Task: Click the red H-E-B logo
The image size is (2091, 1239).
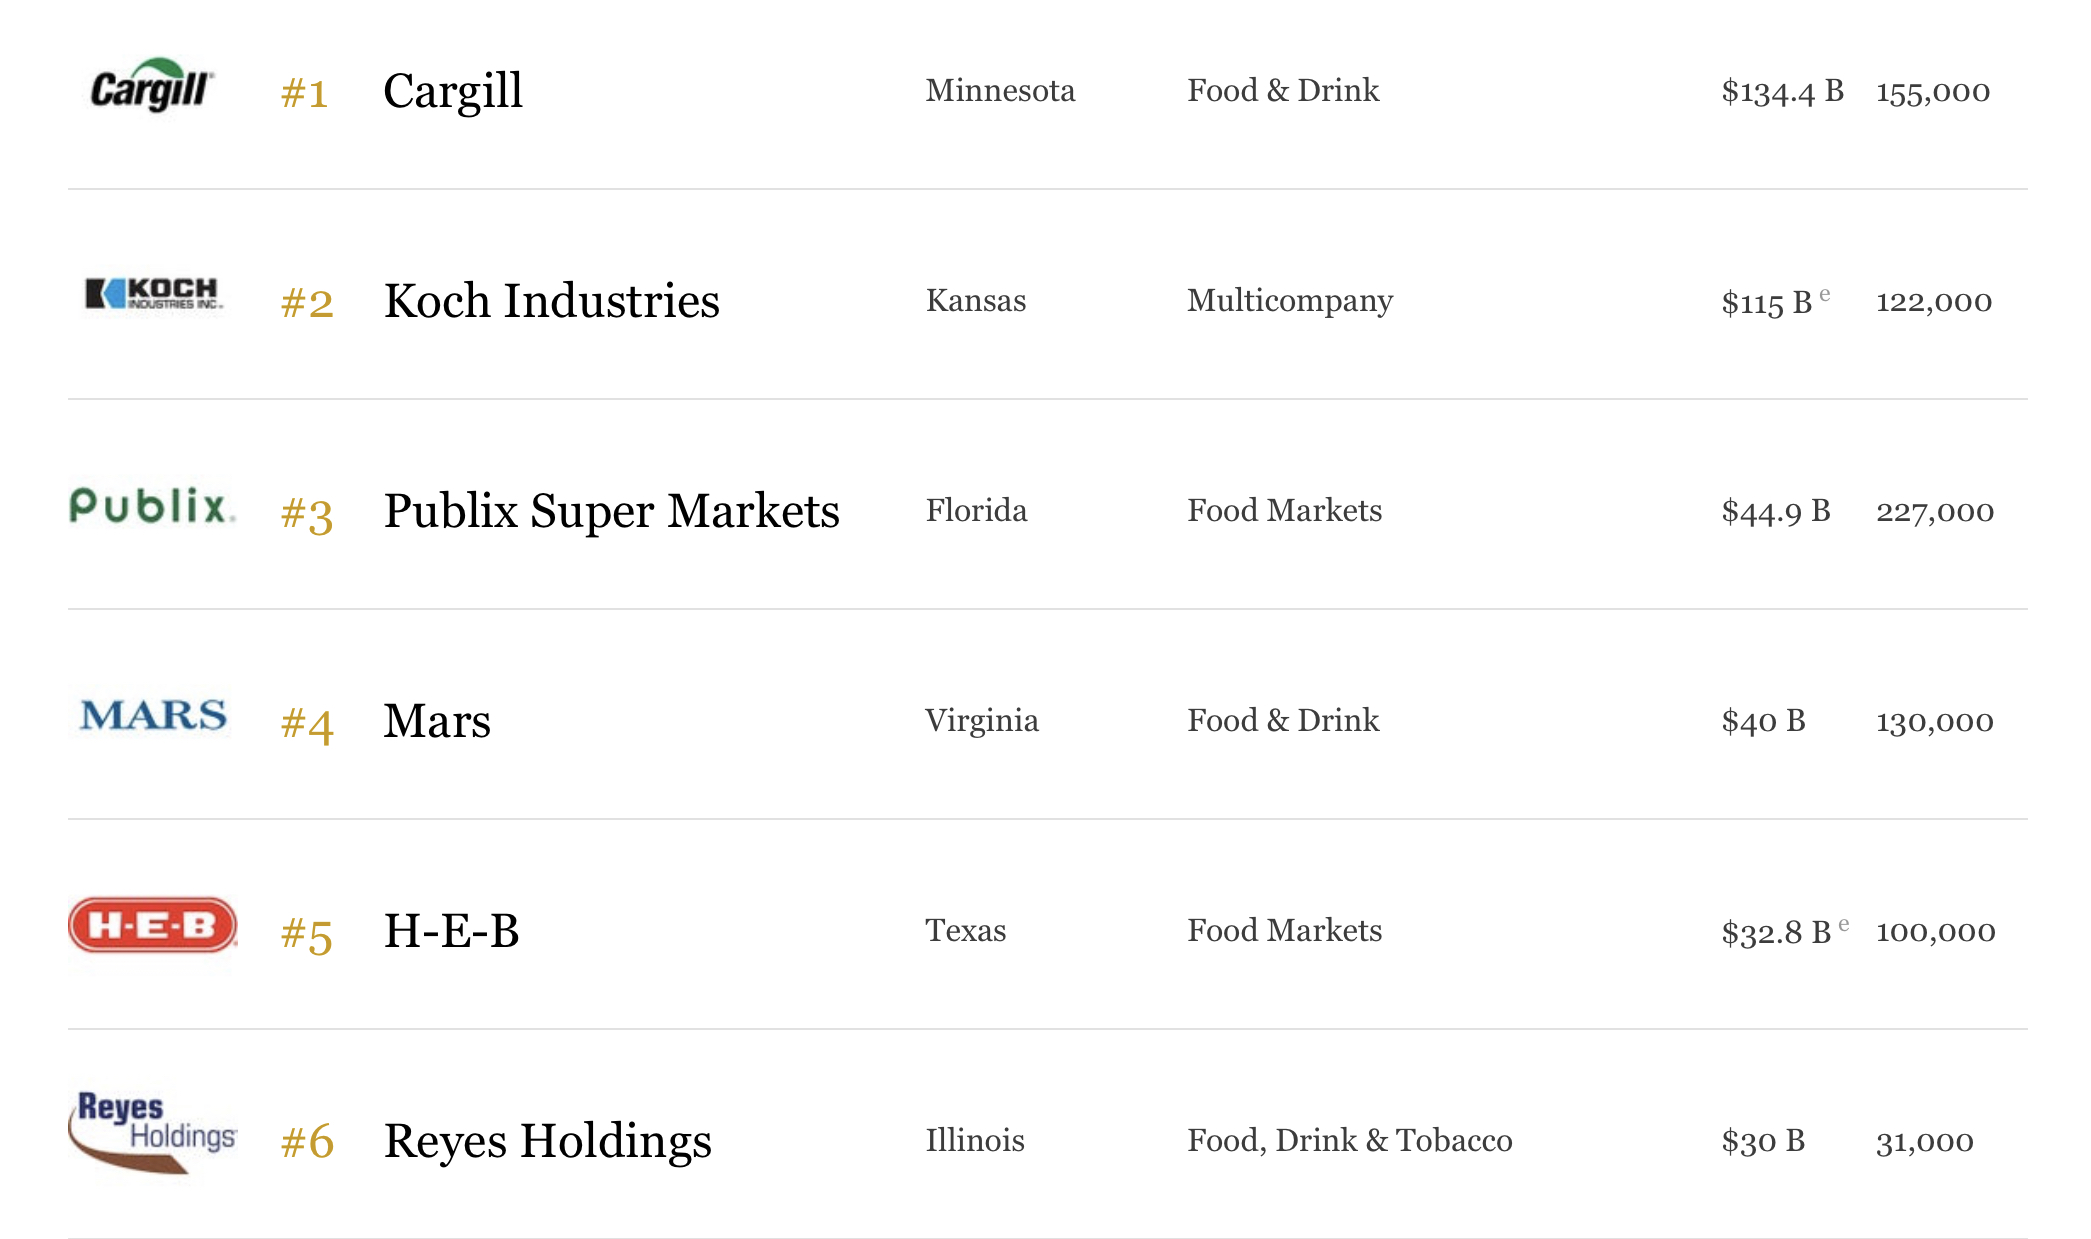Action: pyautogui.click(x=153, y=925)
